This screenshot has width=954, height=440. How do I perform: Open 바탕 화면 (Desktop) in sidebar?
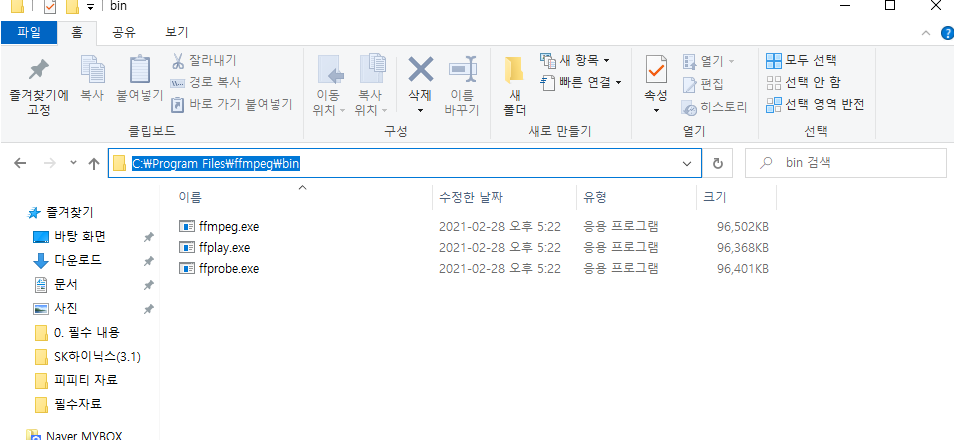click(80, 236)
